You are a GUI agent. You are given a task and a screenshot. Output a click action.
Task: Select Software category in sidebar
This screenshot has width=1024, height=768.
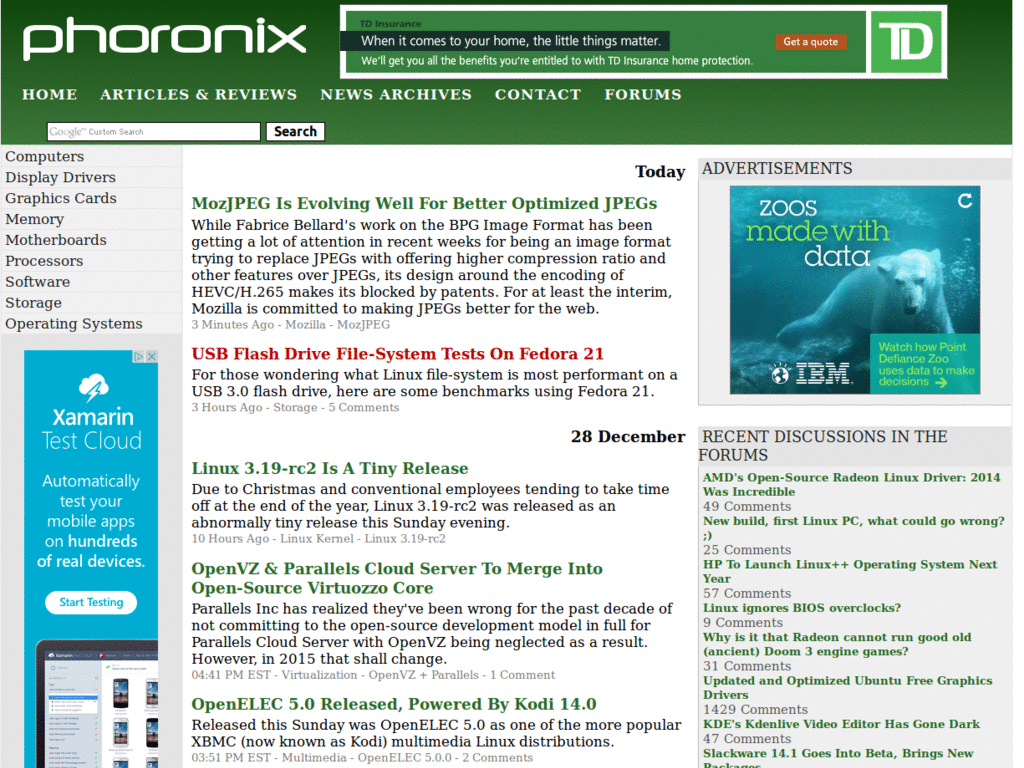tap(91, 282)
